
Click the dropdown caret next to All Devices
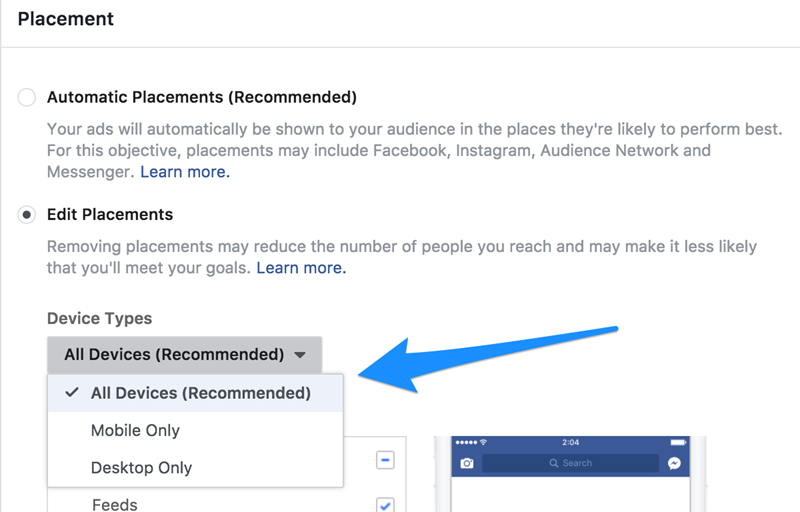[301, 355]
